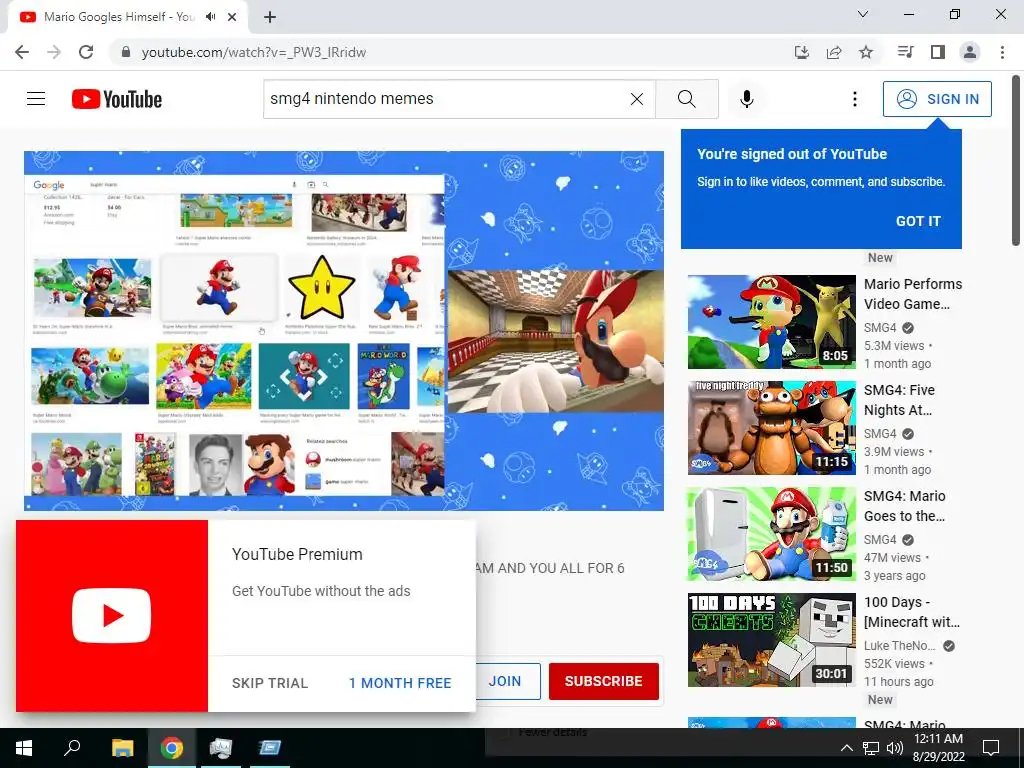
Task: Open File Explorer from taskbar
Action: [122, 748]
